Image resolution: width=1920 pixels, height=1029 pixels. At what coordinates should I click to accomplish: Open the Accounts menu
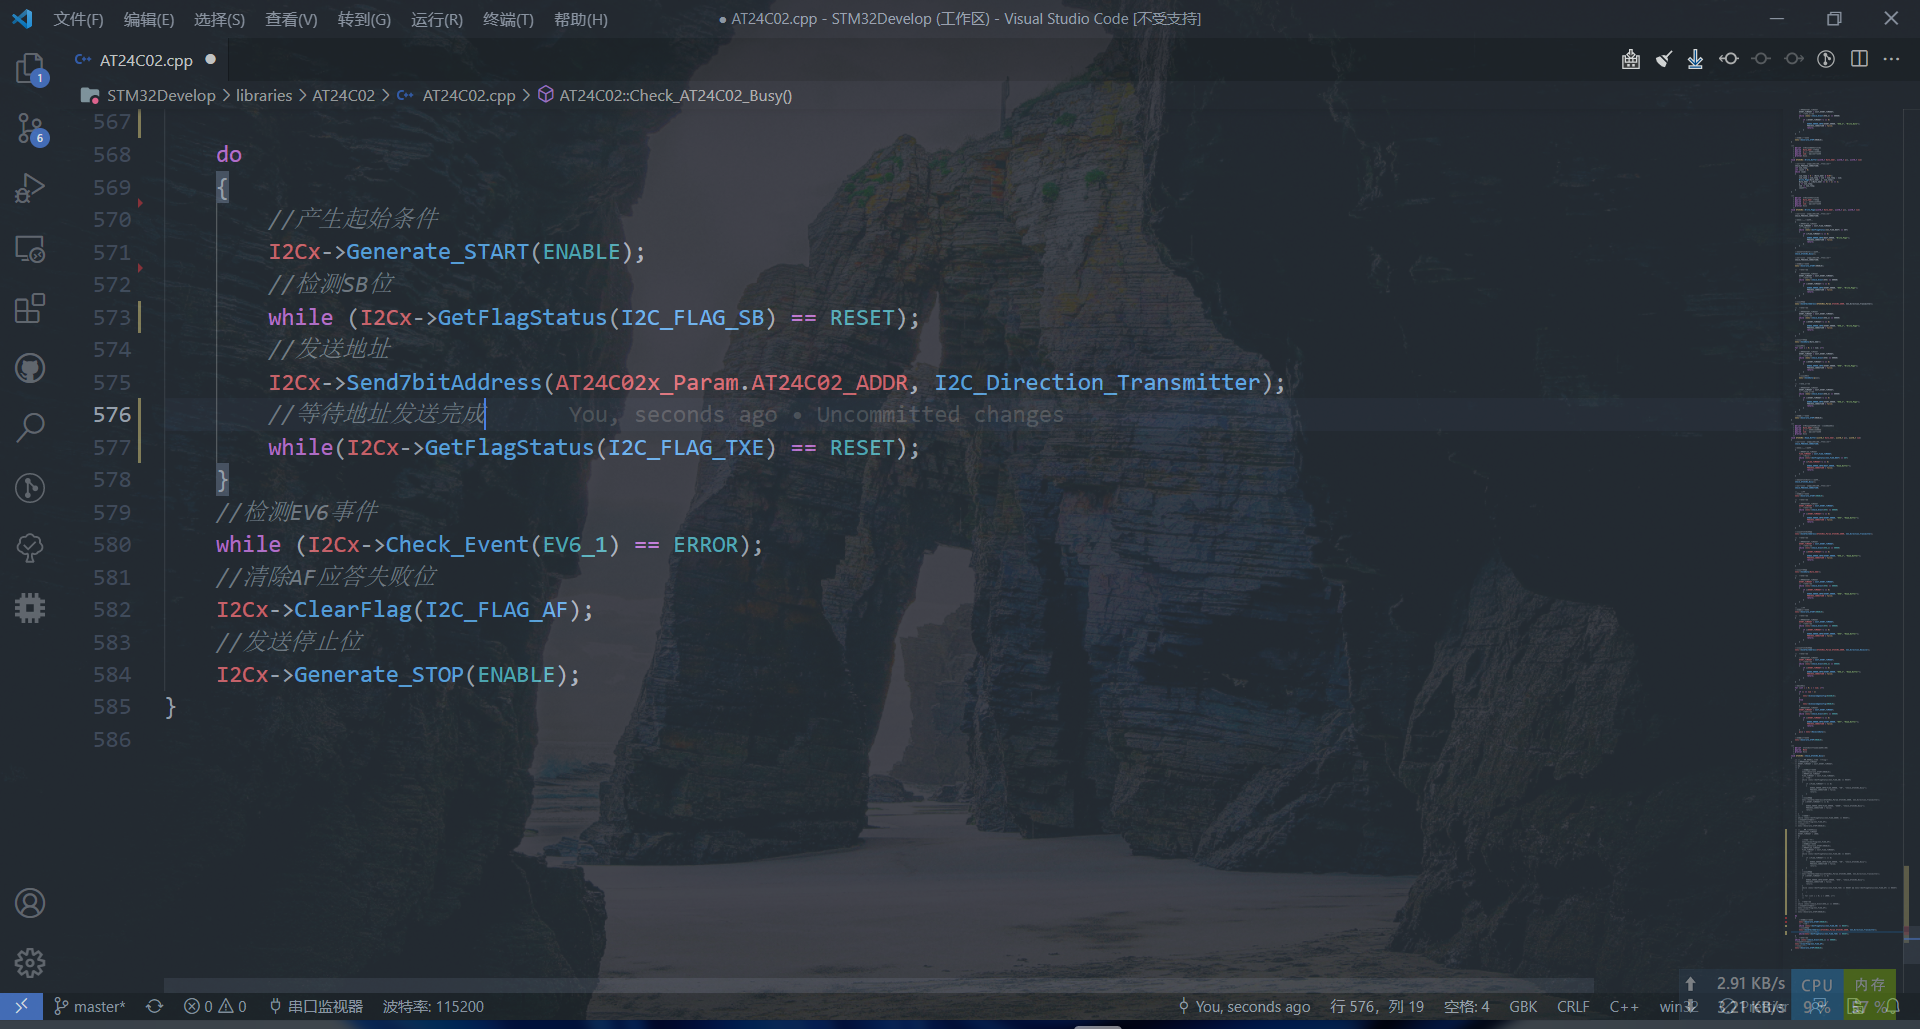[30, 903]
